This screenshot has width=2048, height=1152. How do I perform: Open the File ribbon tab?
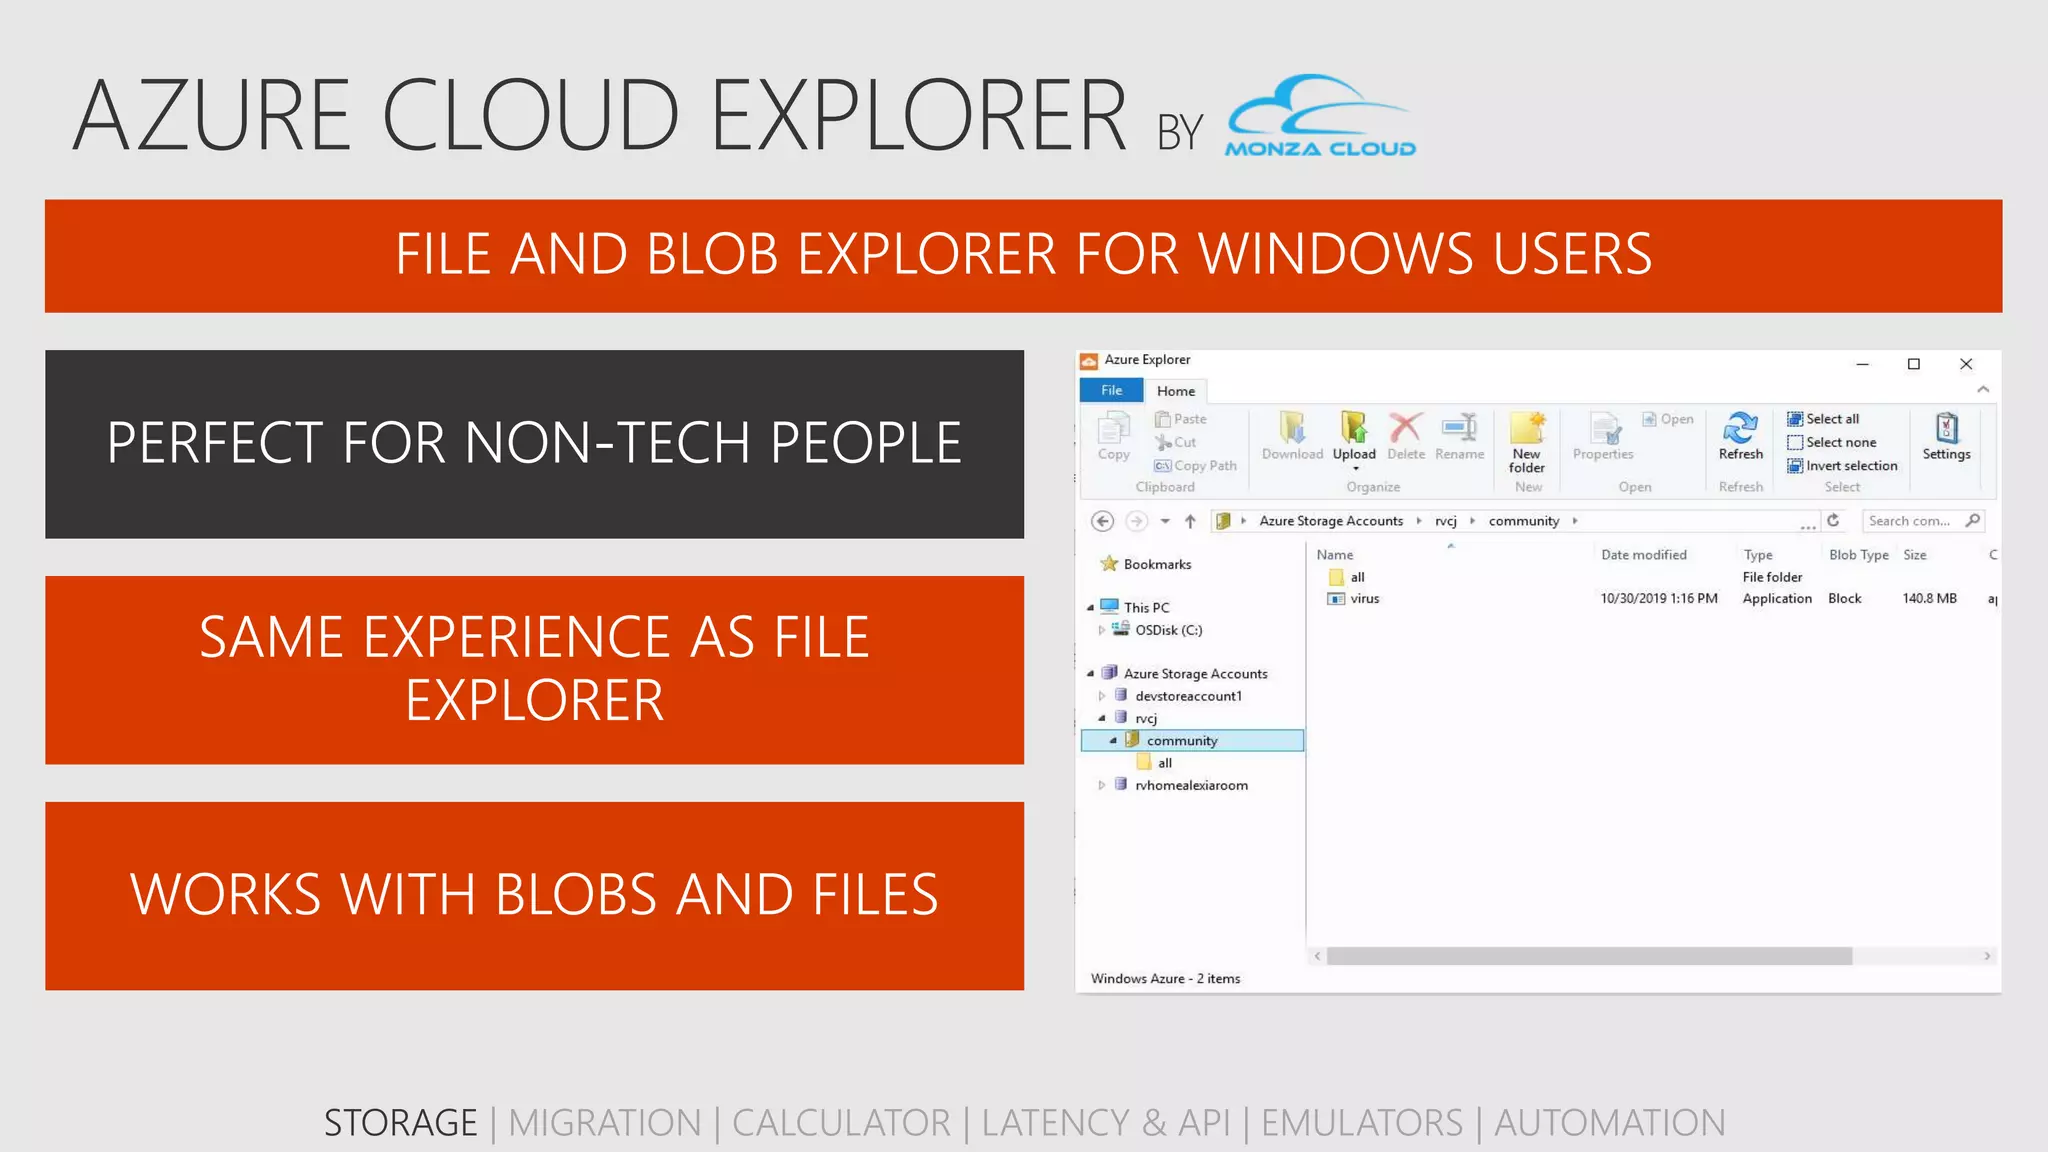coord(1111,391)
